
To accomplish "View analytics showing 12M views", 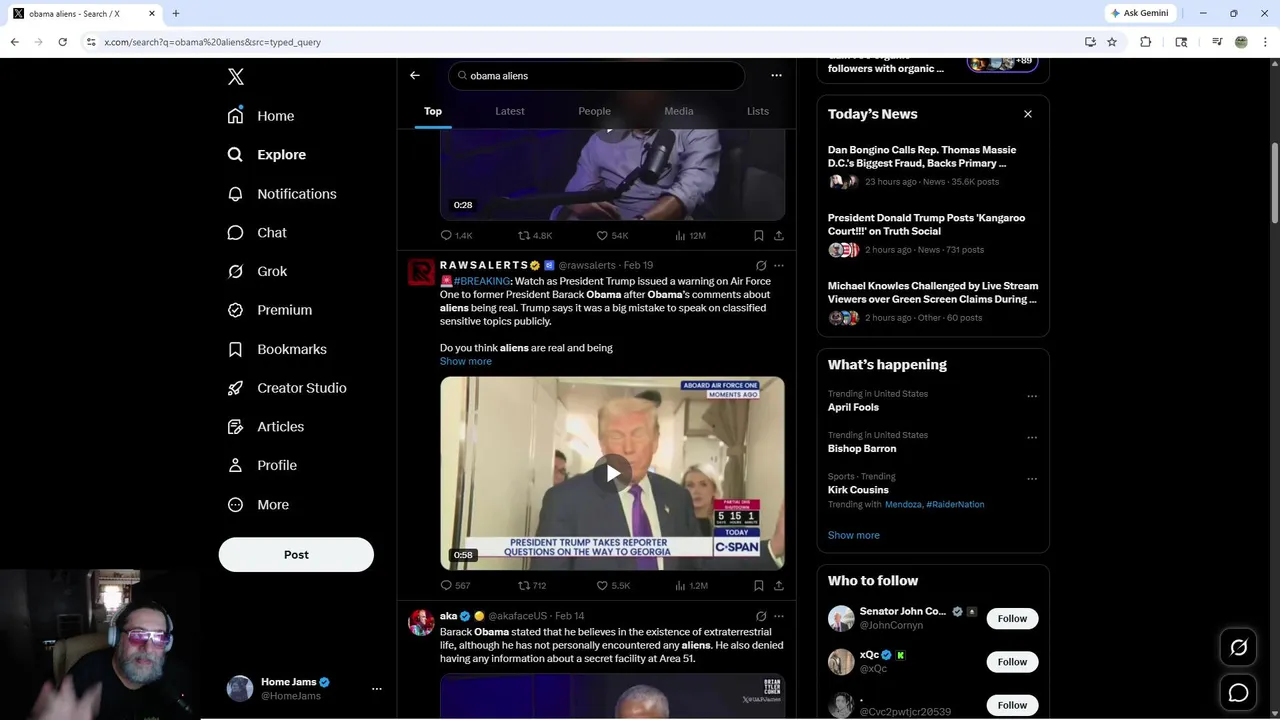I will 690,236.
